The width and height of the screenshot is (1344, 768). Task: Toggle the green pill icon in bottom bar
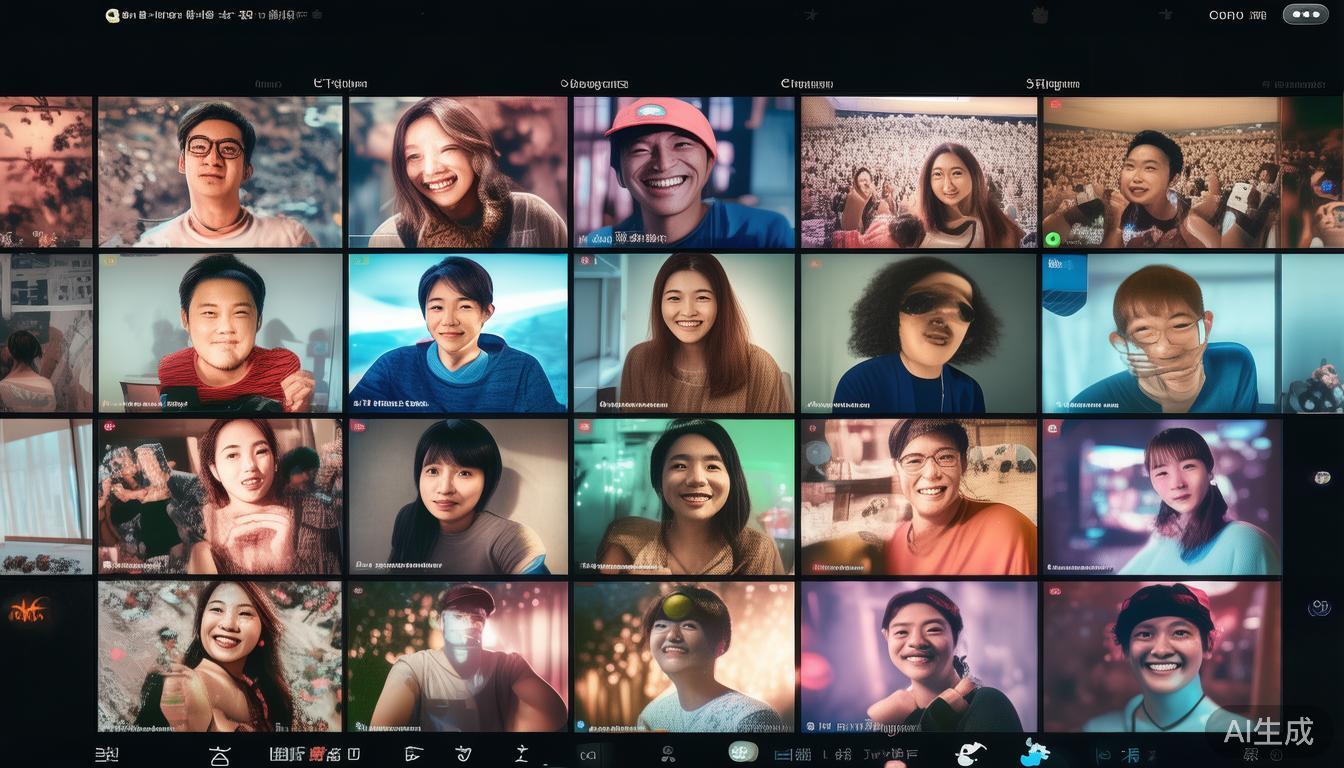click(x=743, y=752)
